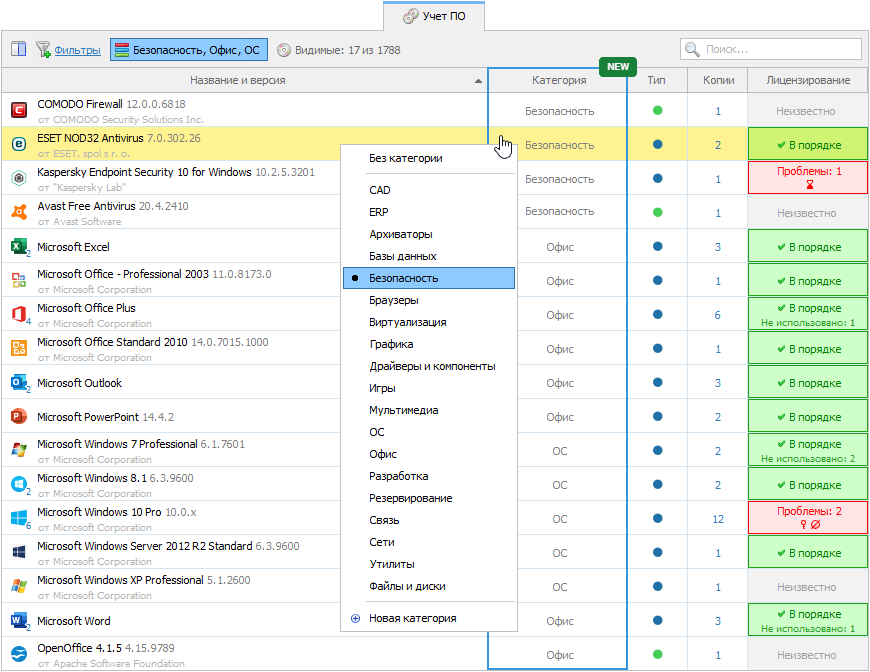The width and height of the screenshot is (870, 672).
Task: Choose Мультимедиа from the category menu
Action: (x=403, y=410)
